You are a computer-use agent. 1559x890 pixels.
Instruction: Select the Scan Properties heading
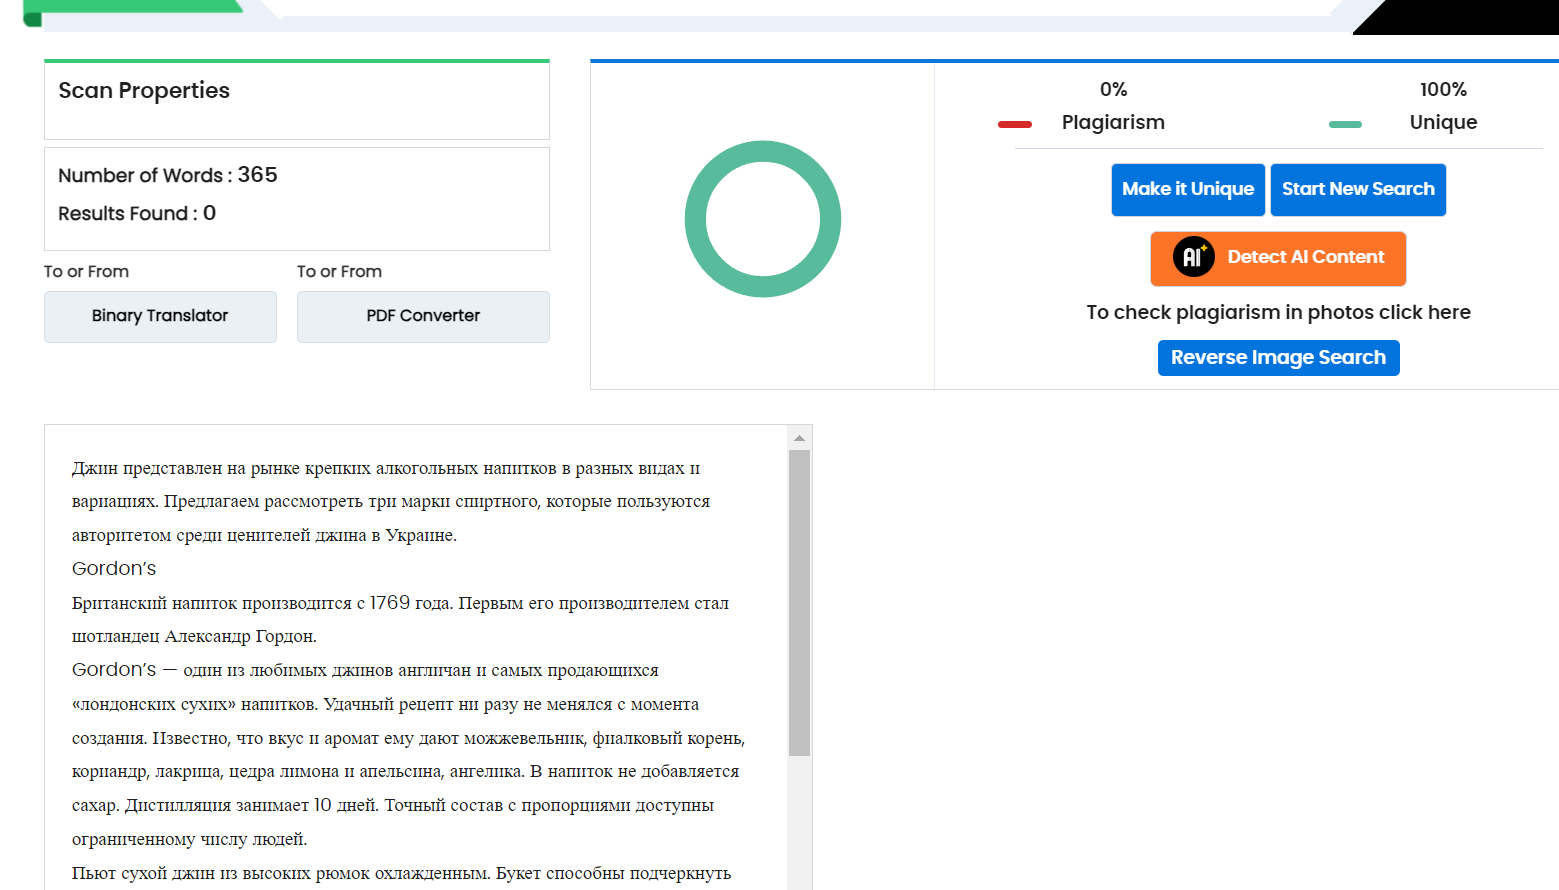[144, 91]
